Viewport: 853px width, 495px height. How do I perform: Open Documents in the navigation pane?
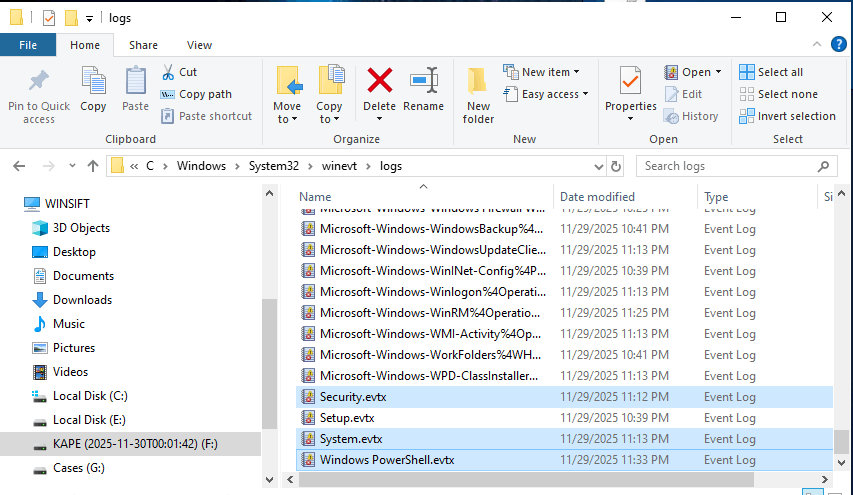pos(73,276)
